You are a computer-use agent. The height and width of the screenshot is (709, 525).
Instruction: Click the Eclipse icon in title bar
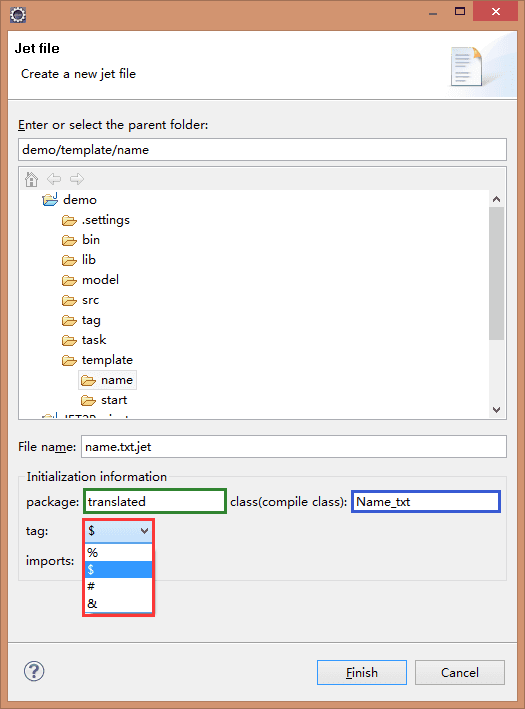pyautogui.click(x=18, y=14)
